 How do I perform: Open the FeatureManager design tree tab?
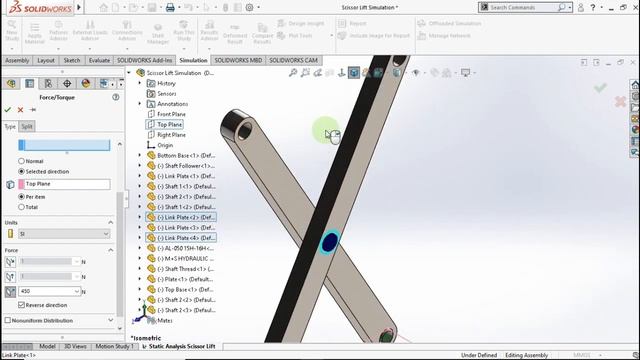(x=11, y=83)
